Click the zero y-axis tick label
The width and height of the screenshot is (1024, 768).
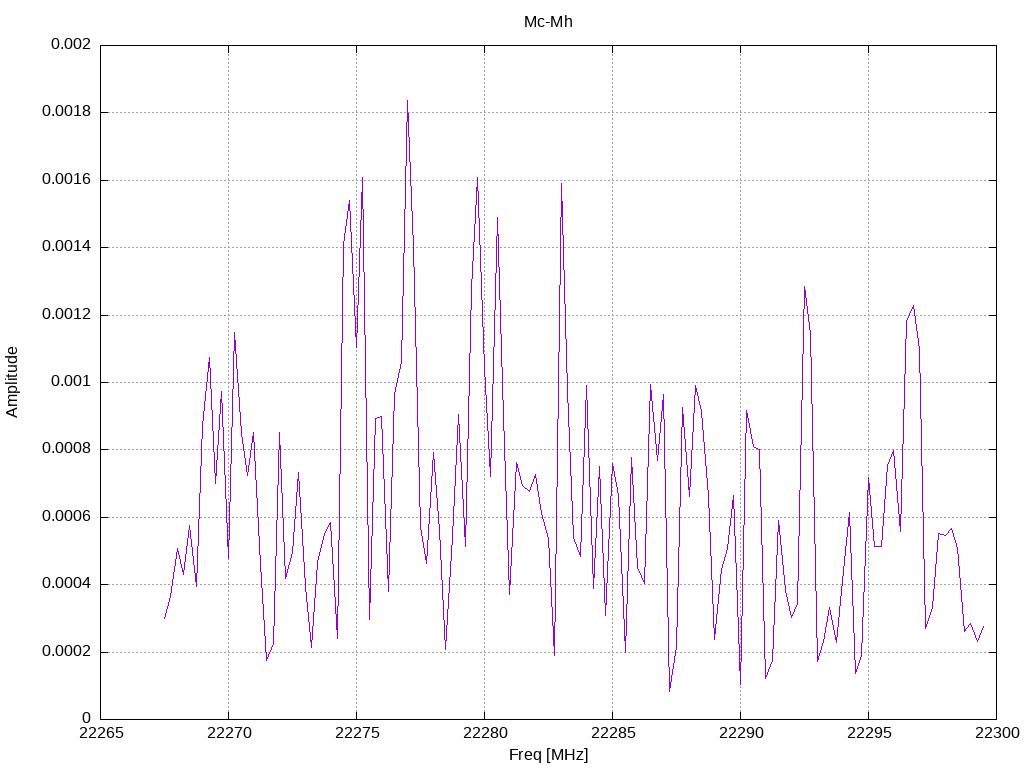pyautogui.click(x=86, y=718)
